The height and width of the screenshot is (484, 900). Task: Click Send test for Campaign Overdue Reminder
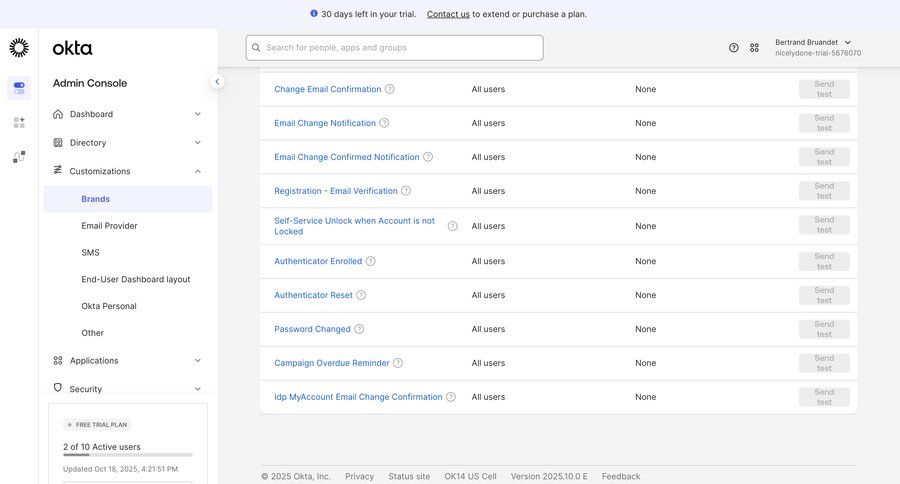pos(824,363)
